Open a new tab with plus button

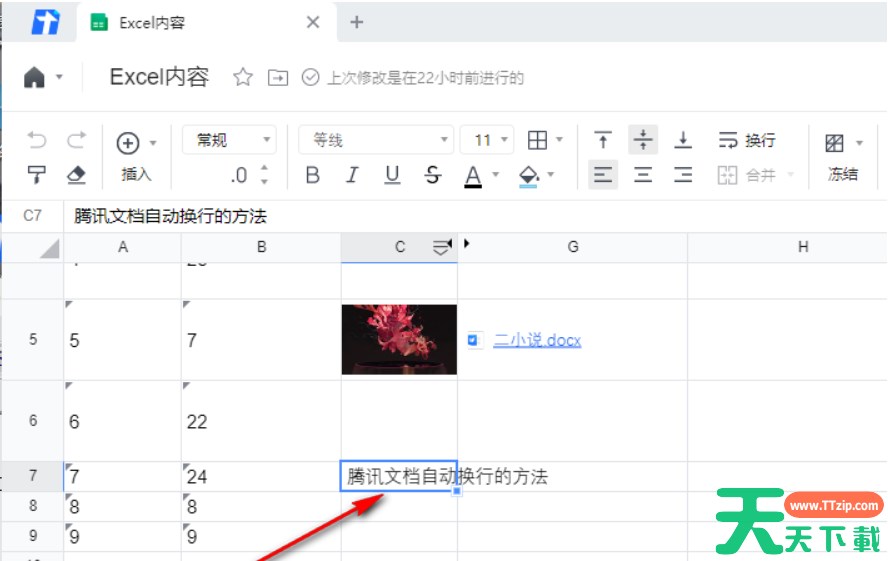(357, 22)
